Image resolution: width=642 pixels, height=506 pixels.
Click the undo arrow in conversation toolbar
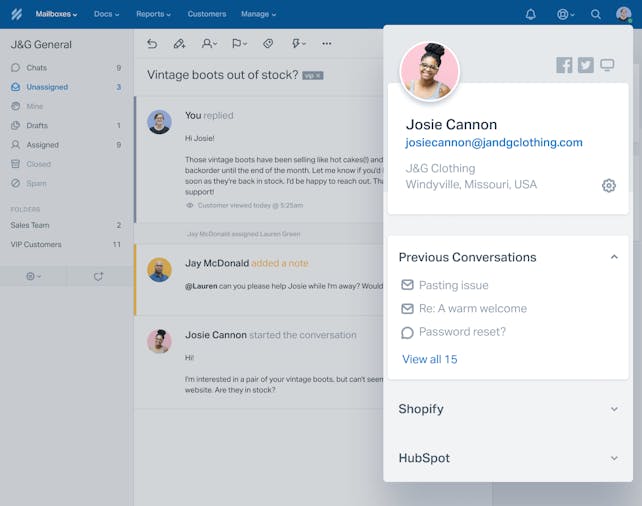152,44
